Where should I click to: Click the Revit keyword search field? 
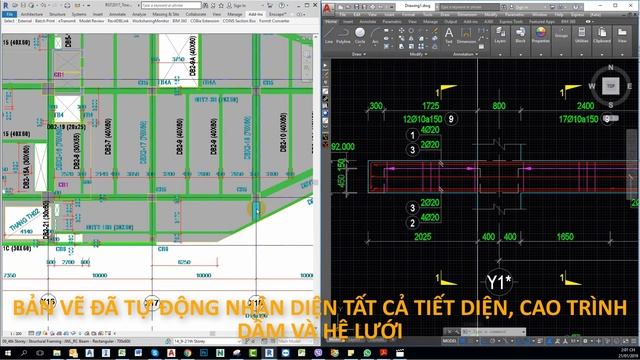pyautogui.click(x=171, y=6)
